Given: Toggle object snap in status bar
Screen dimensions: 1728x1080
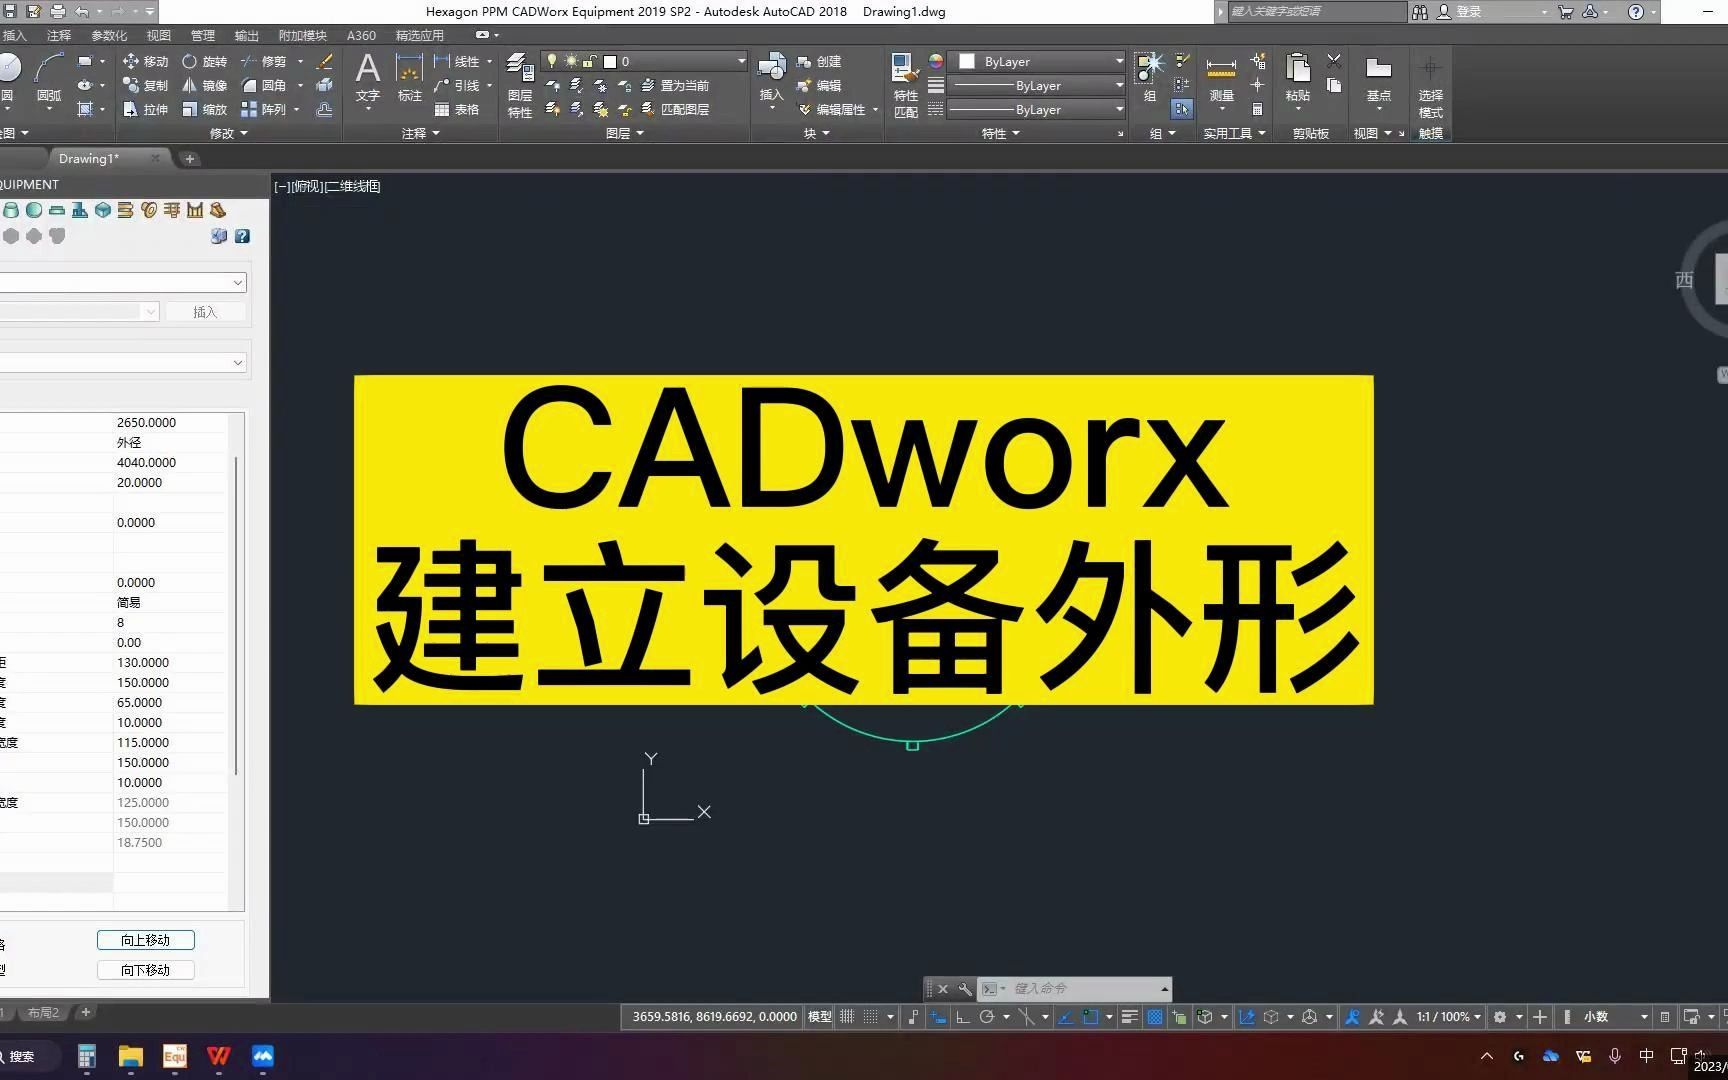Looking at the screenshot, I should (1090, 1016).
